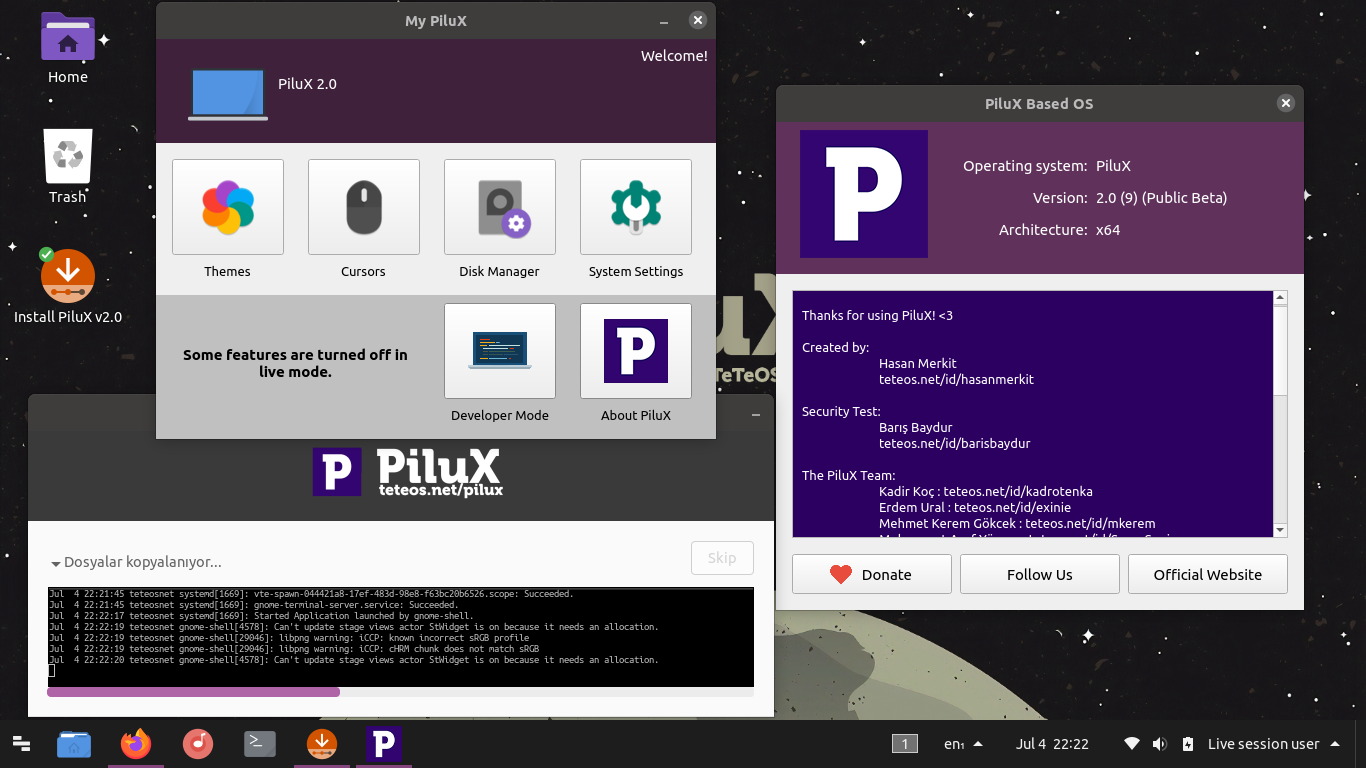This screenshot has width=1366, height=768.
Task: Click the teteos.net/id/hasanmerkit text
Action: [x=956, y=379]
